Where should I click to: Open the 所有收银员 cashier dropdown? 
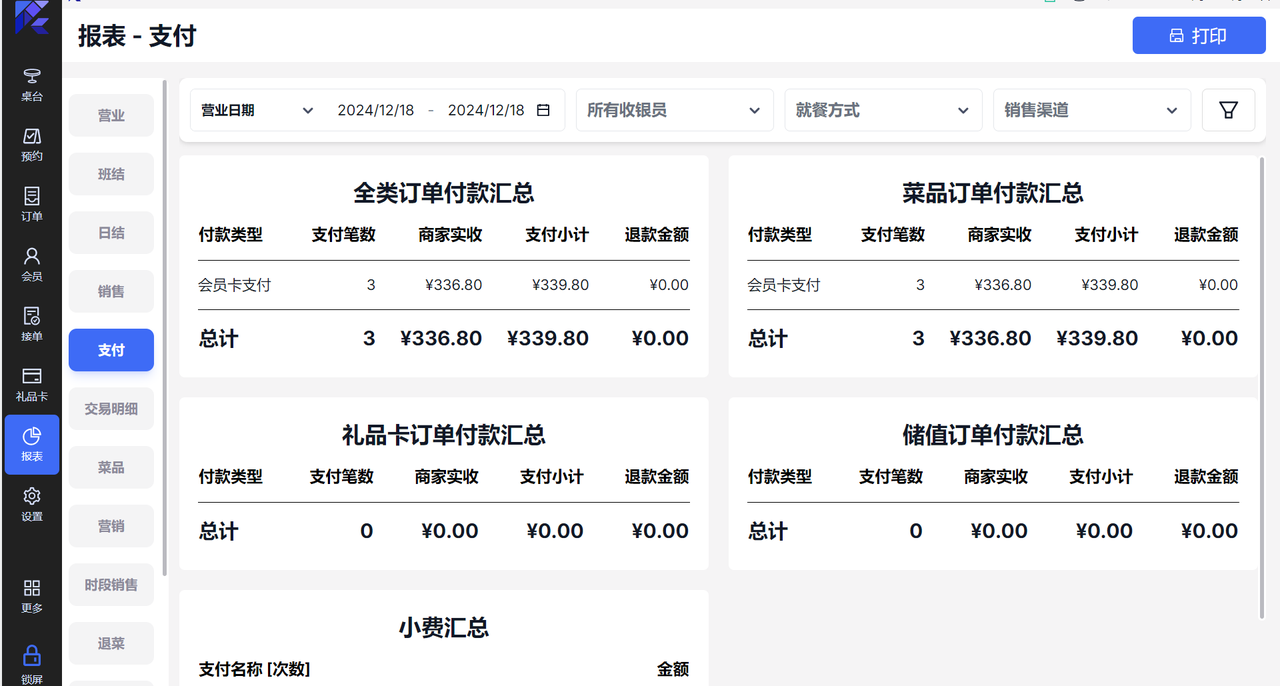[x=675, y=110]
